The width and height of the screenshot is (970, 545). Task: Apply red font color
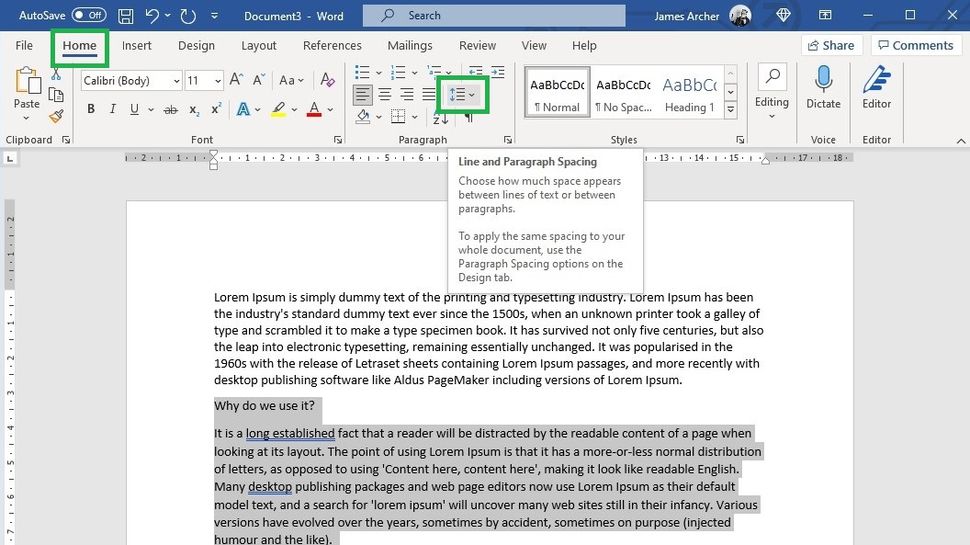point(314,109)
